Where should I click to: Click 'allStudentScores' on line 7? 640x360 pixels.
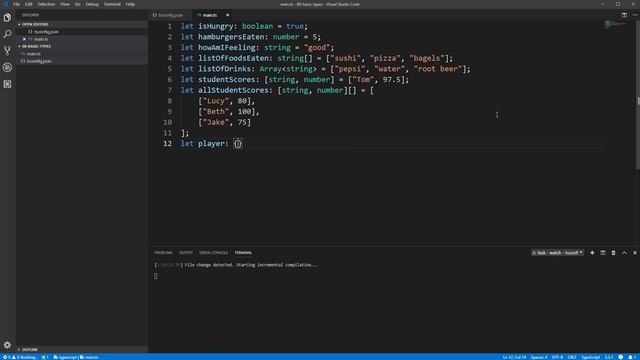coord(233,90)
